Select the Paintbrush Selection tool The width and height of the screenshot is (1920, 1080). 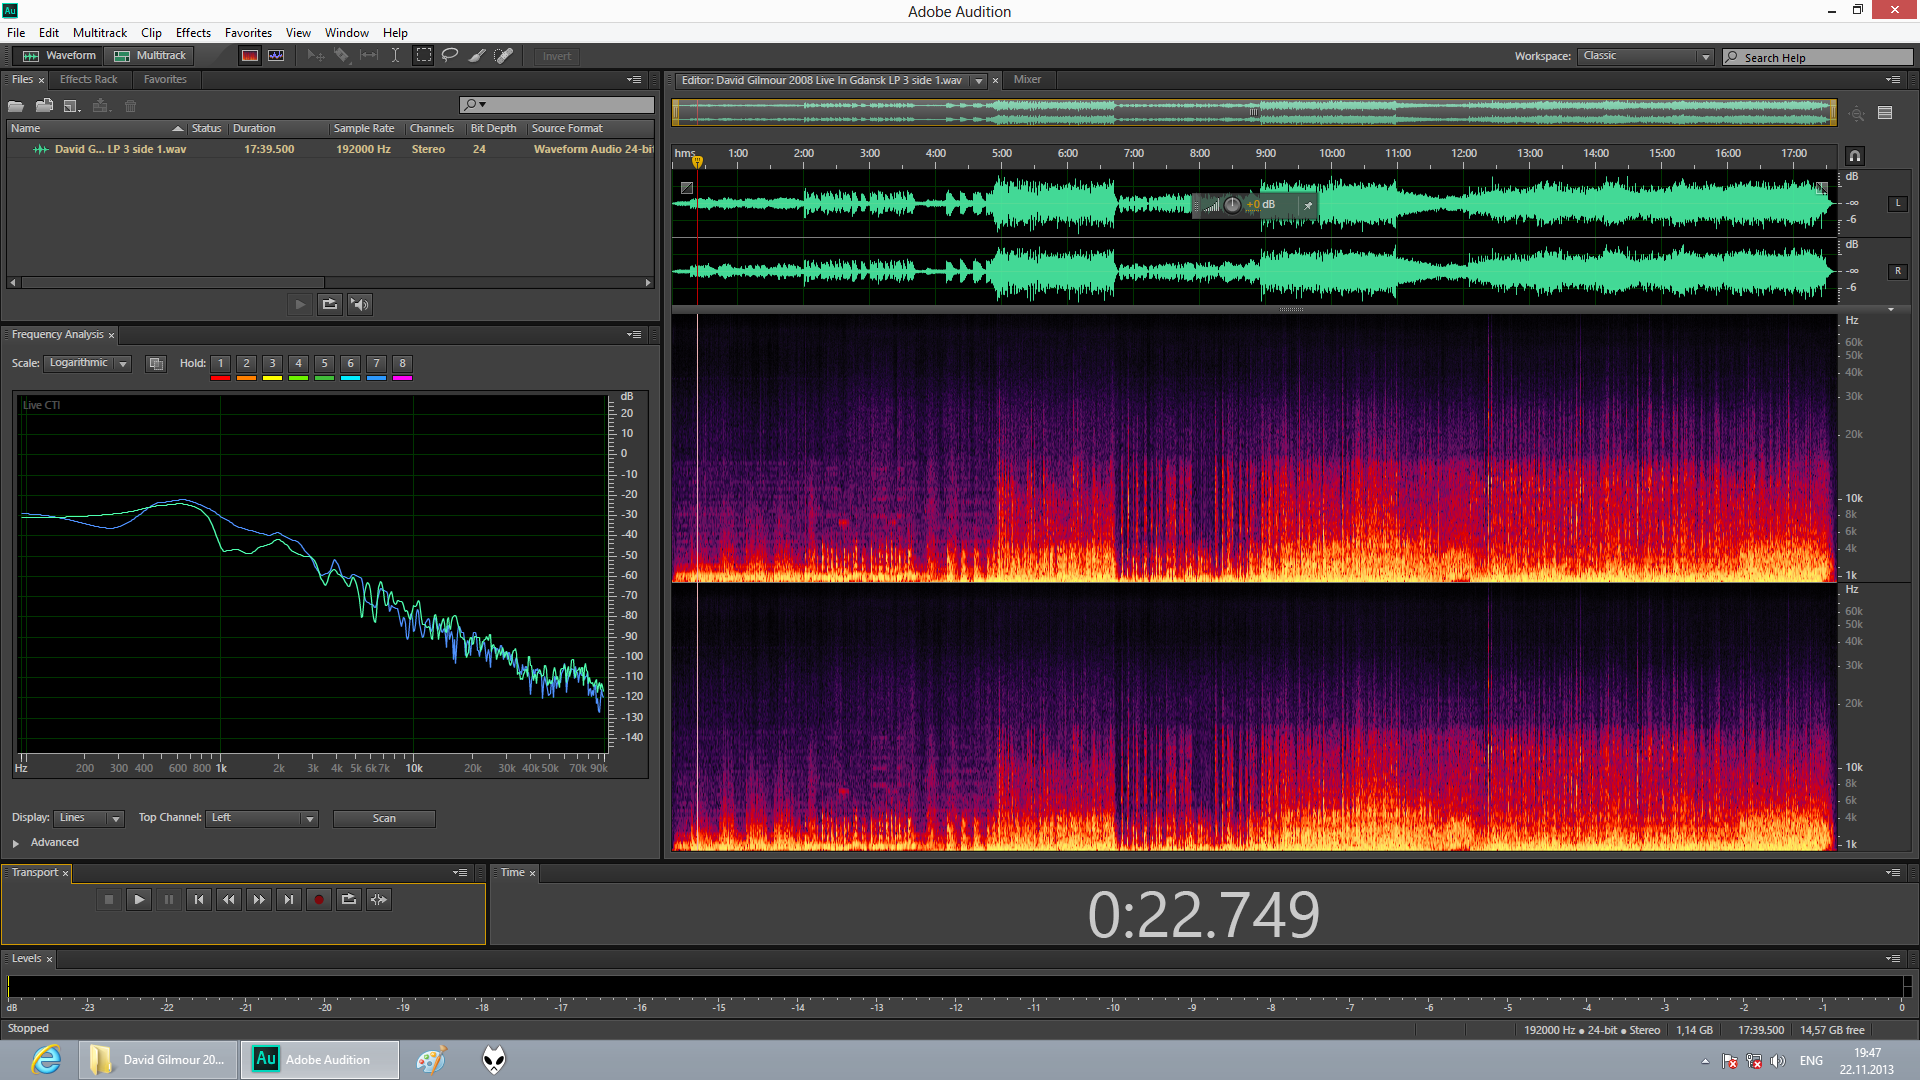(477, 56)
